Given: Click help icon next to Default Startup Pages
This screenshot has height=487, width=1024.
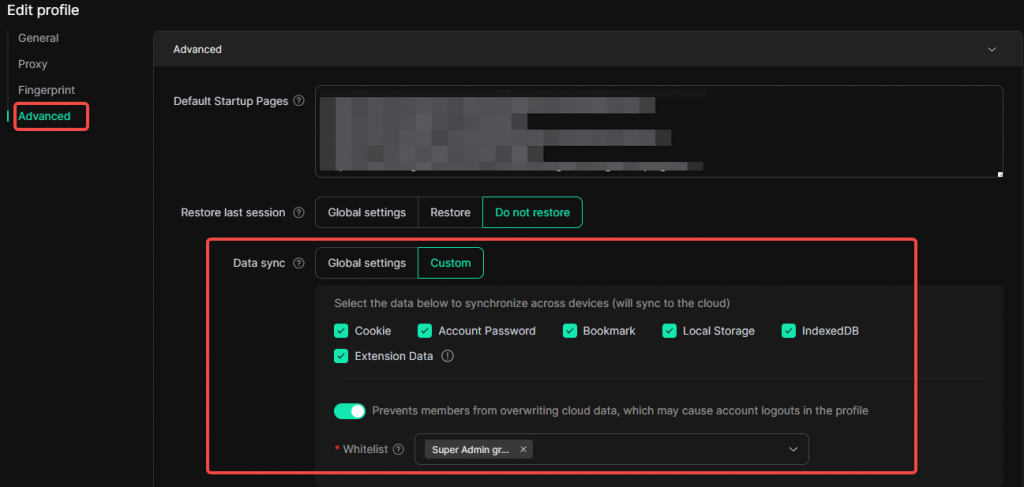Looking at the screenshot, I should 299,101.
